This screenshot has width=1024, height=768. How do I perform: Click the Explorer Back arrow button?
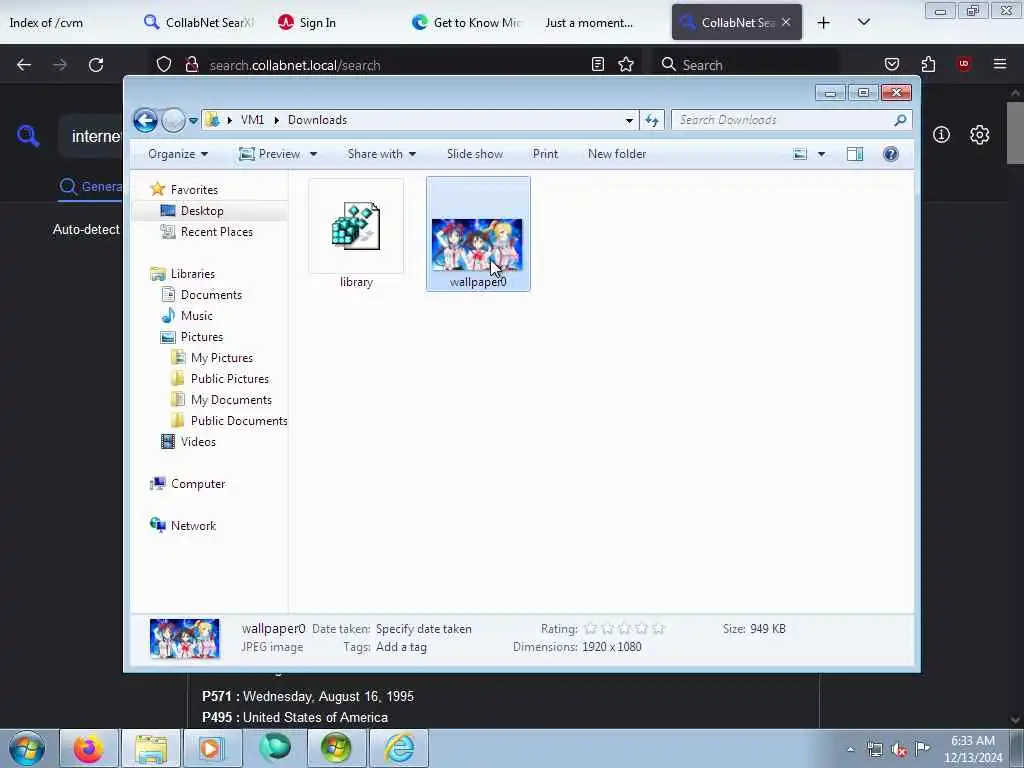(x=145, y=120)
